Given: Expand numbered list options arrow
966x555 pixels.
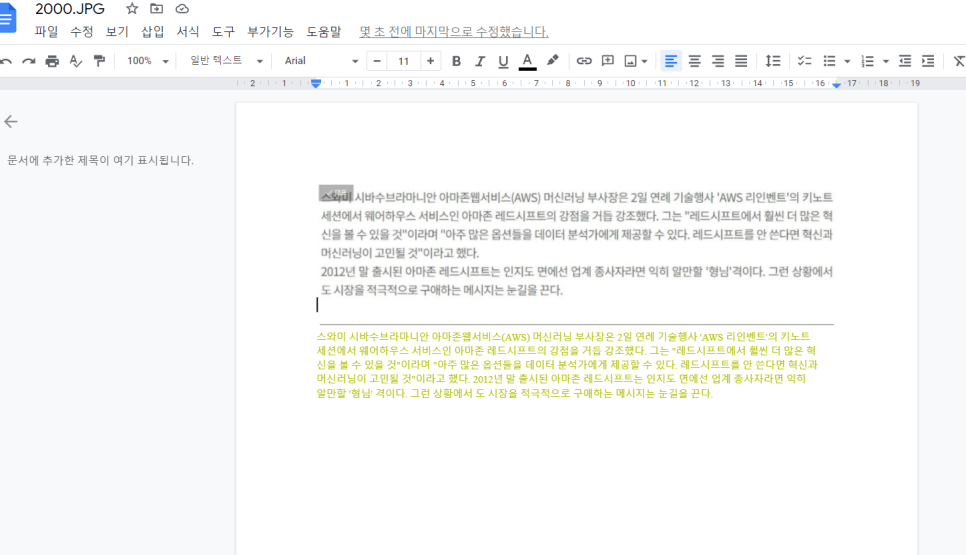Looking at the screenshot, I should click(x=885, y=62).
